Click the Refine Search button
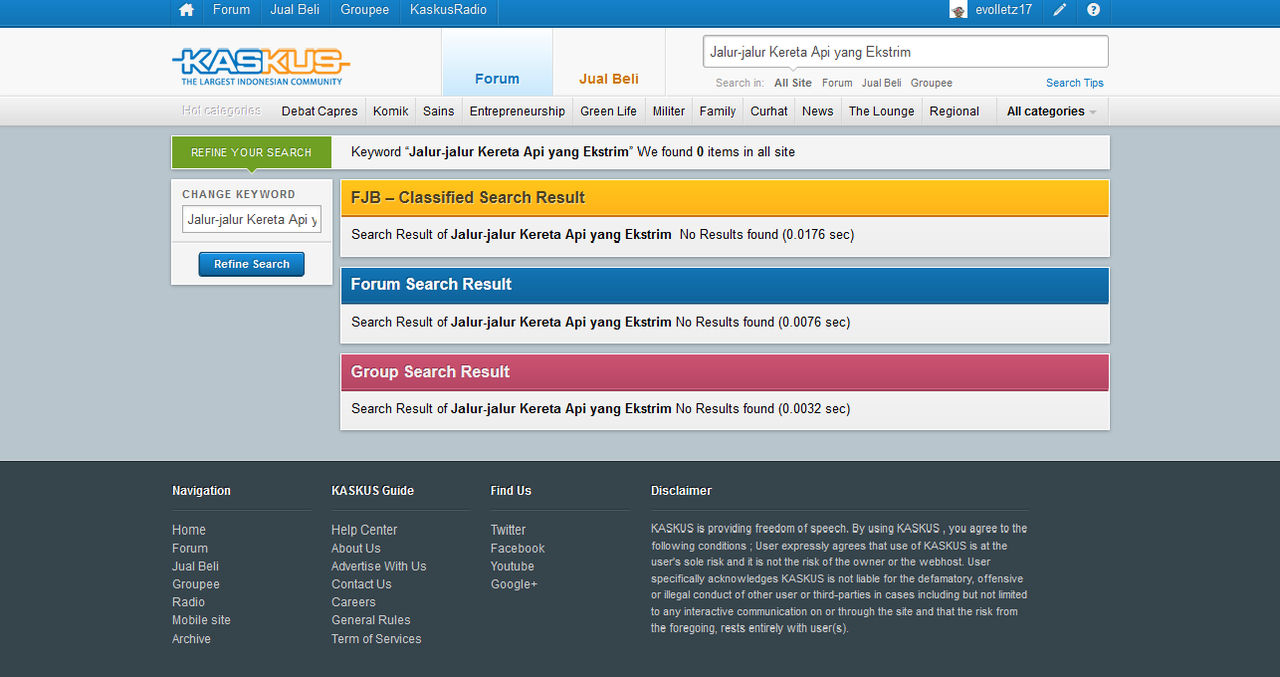Viewport: 1280px width, 677px height. pos(252,264)
